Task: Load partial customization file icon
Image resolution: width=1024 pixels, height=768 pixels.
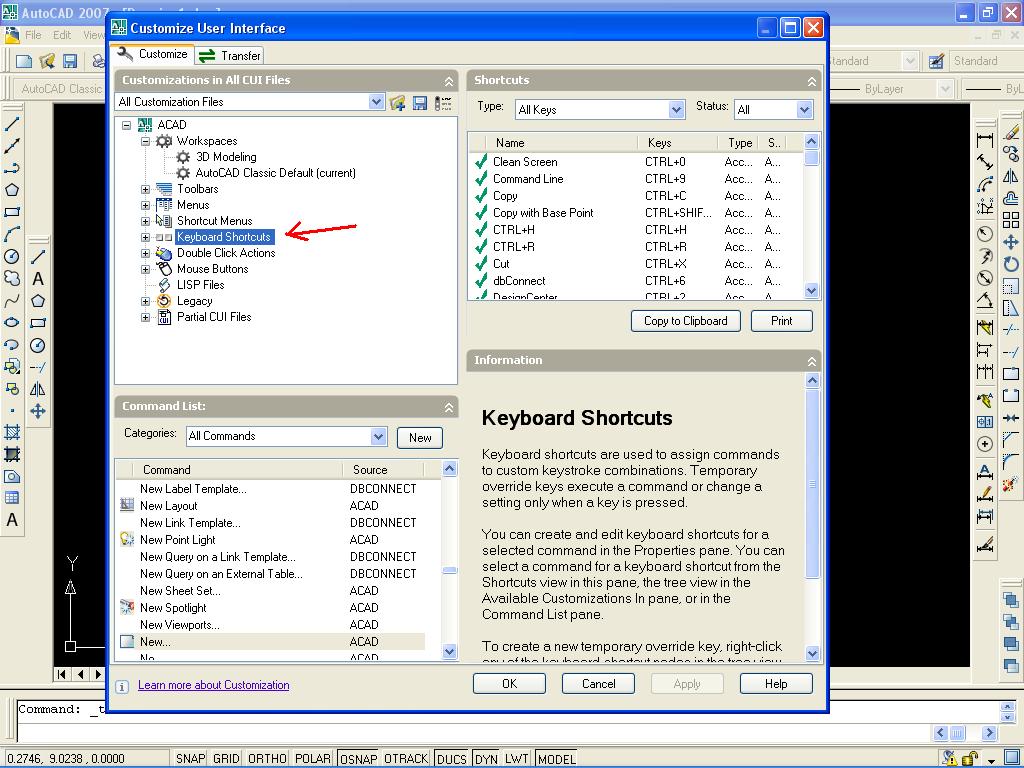Action: (398, 103)
